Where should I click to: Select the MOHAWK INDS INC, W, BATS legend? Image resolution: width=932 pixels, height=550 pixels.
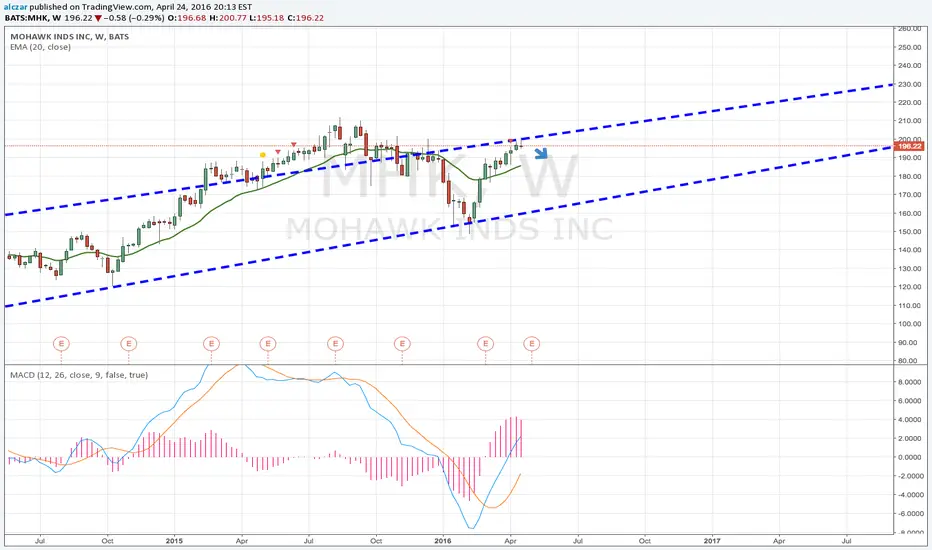point(70,36)
